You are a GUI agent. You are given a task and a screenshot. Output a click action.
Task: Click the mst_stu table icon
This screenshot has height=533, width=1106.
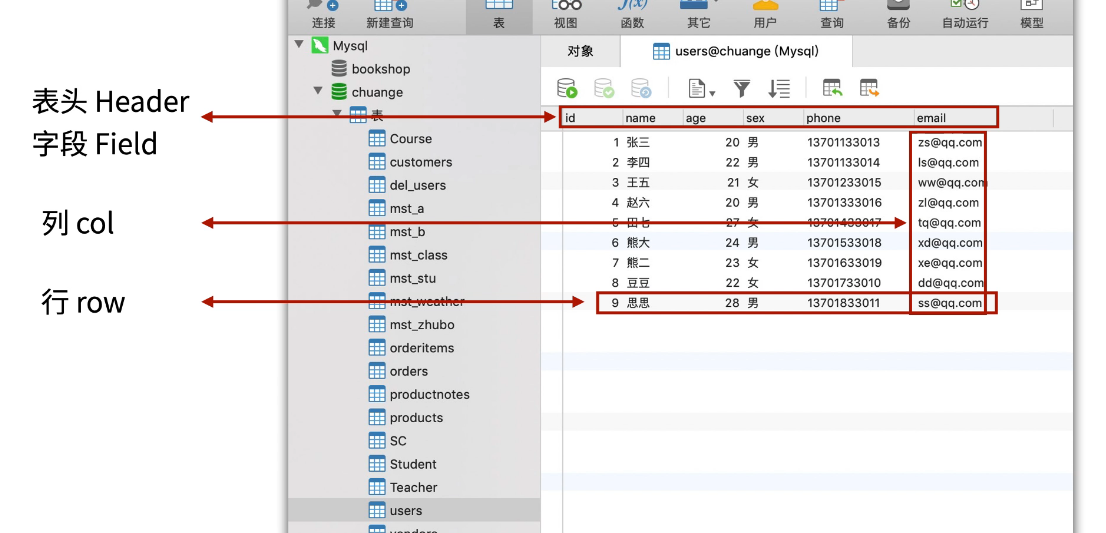click(377, 278)
